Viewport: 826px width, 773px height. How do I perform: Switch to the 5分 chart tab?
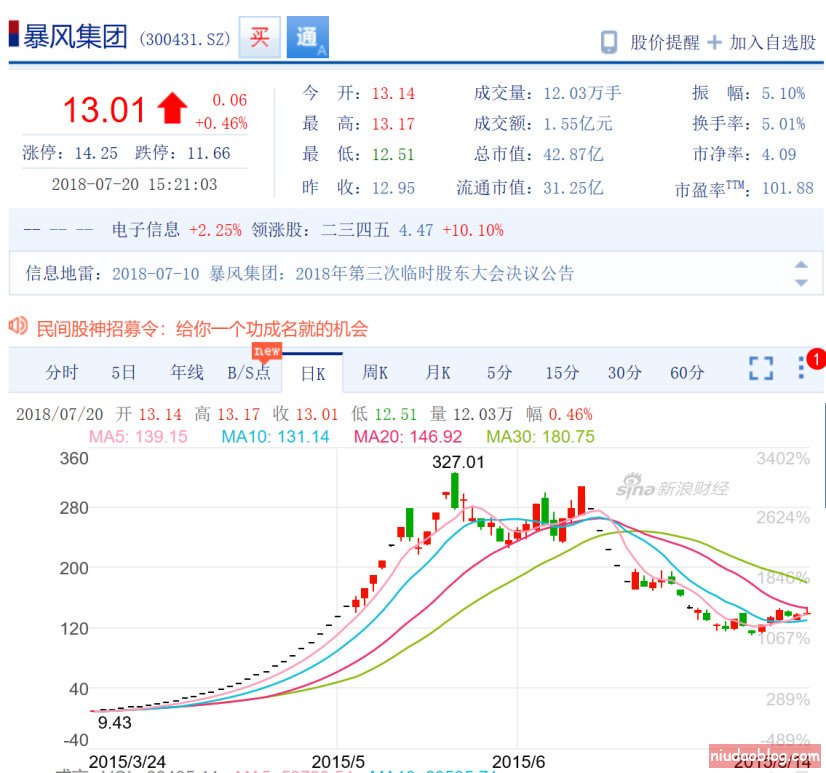(x=499, y=373)
